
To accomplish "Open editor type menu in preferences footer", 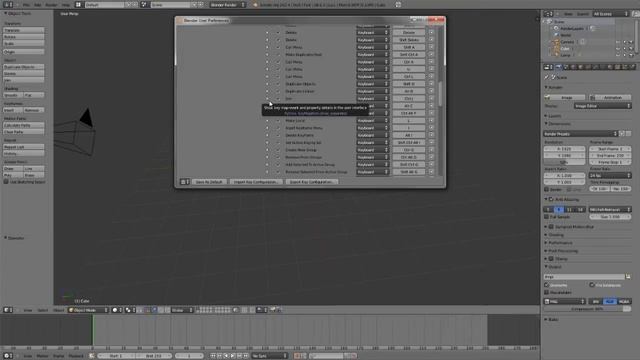I will 184,182.
